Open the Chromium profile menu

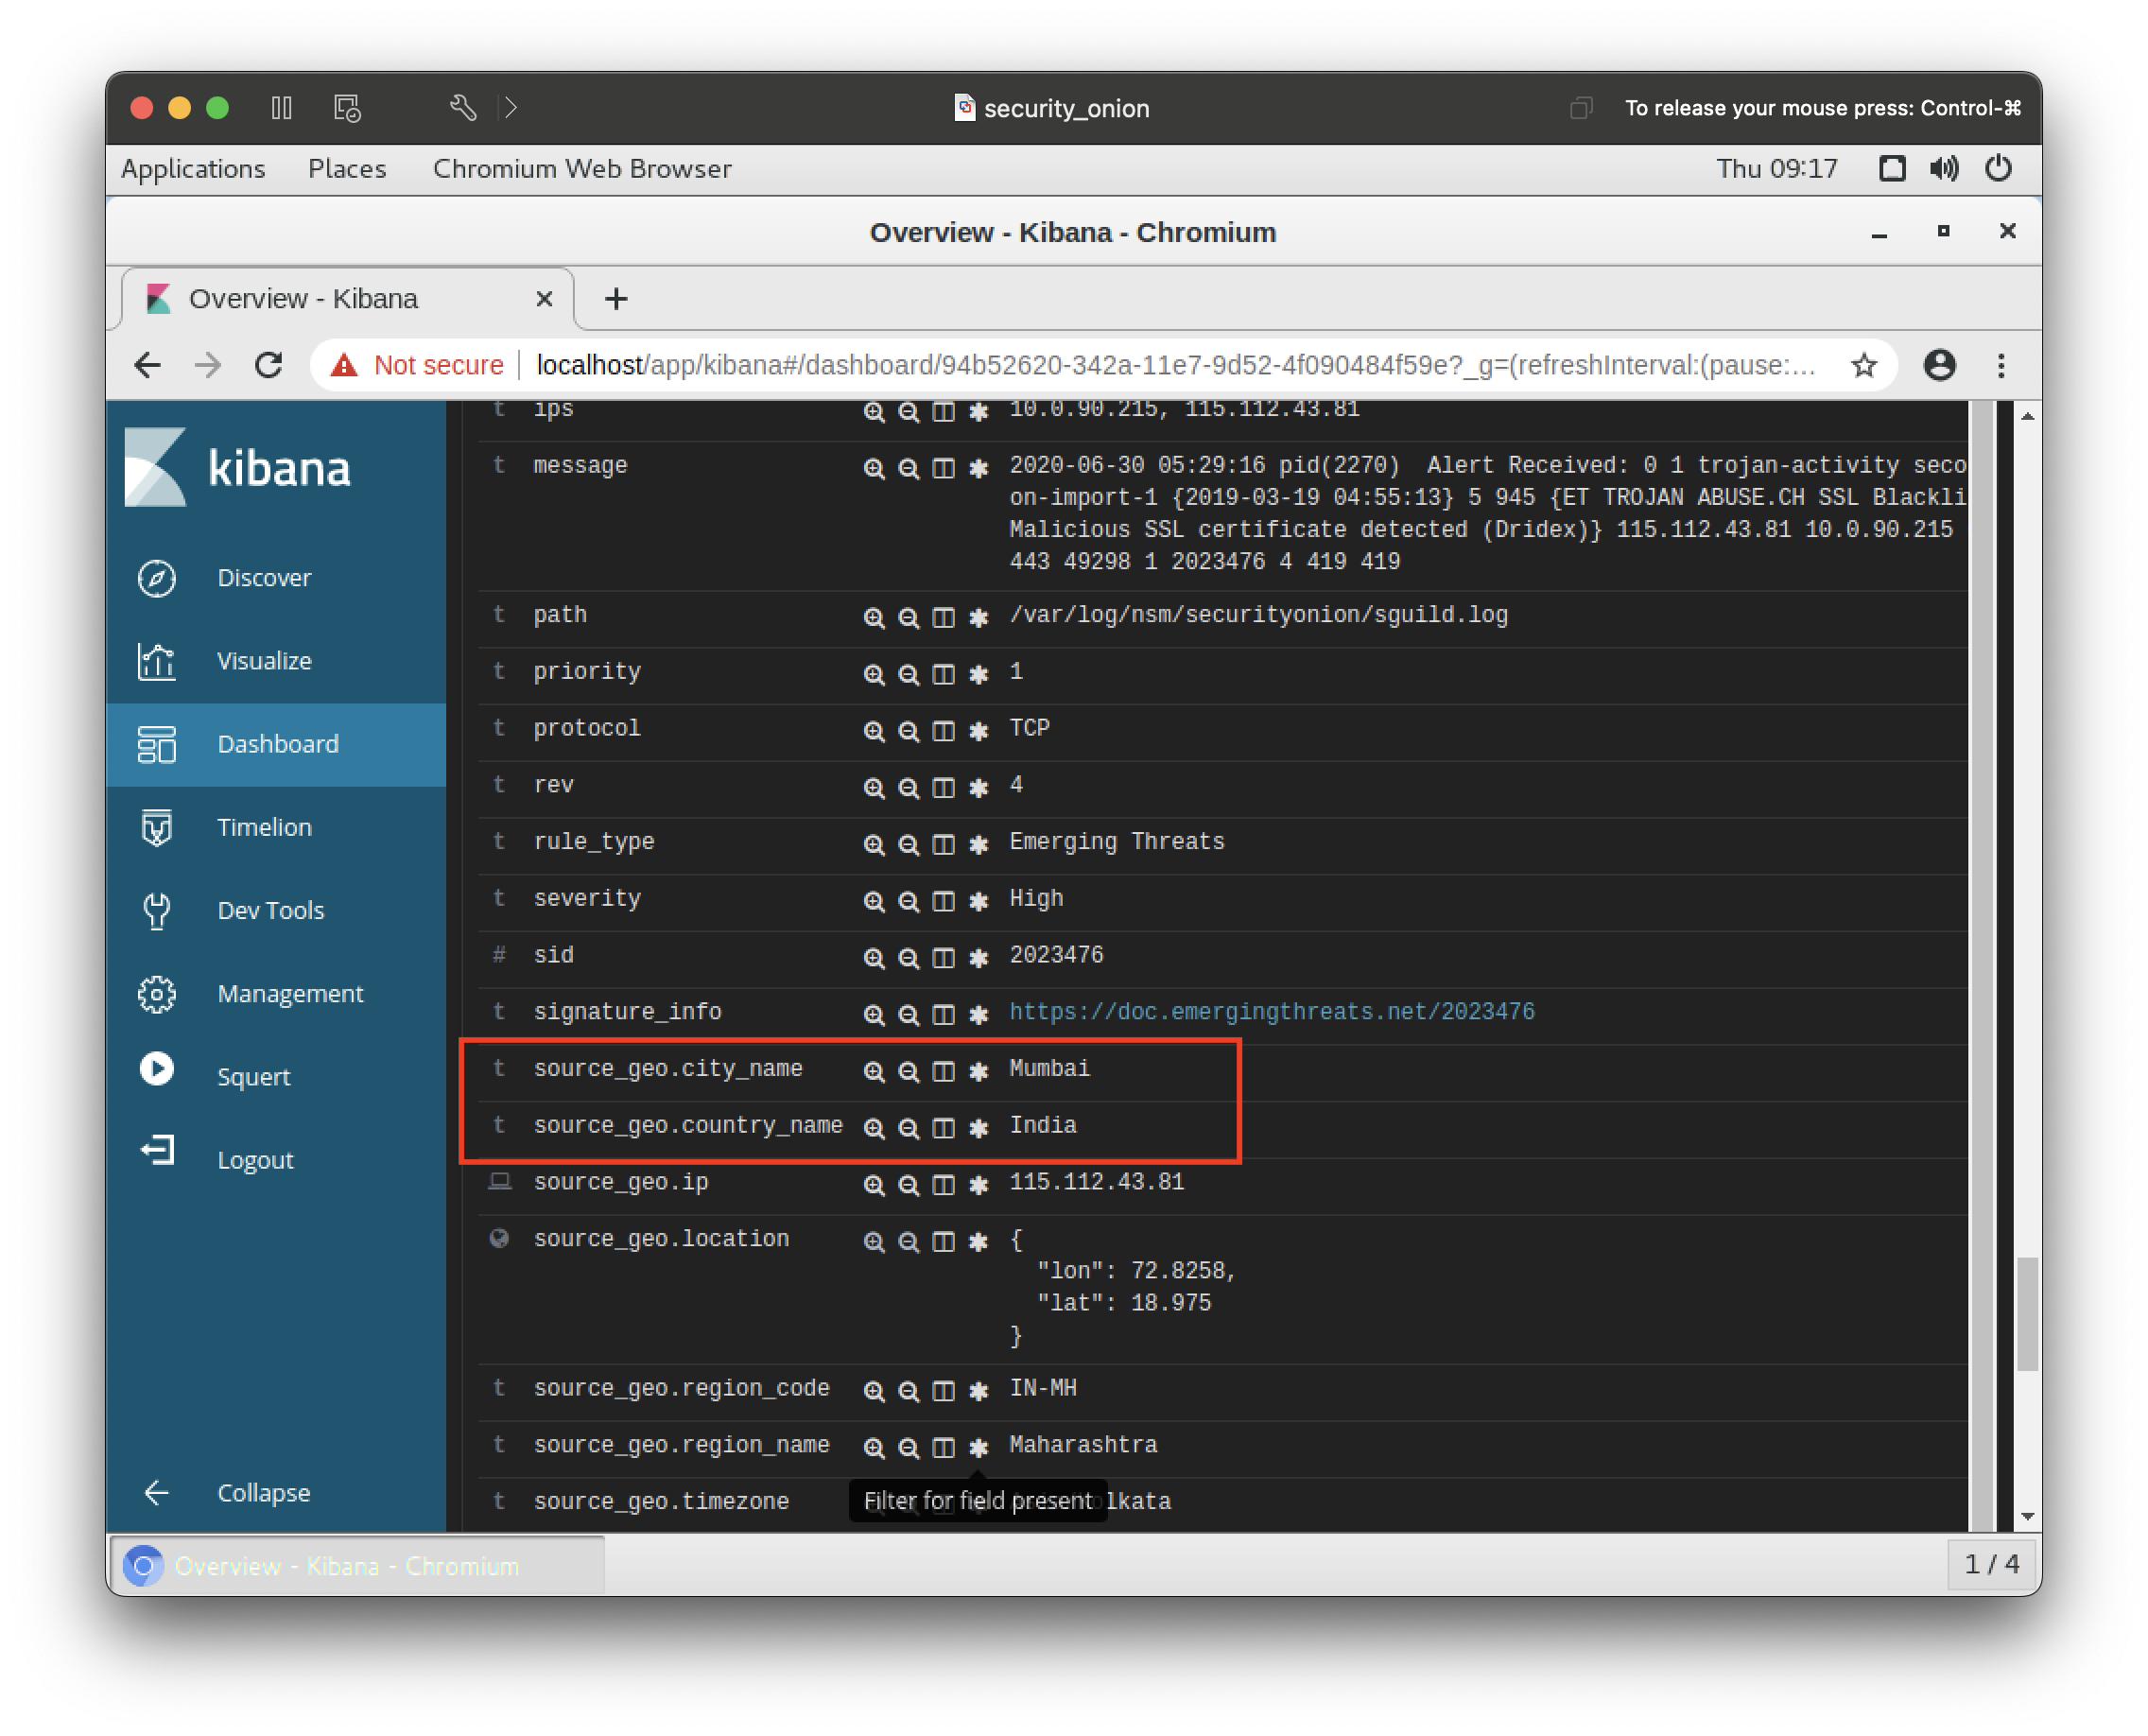1939,366
